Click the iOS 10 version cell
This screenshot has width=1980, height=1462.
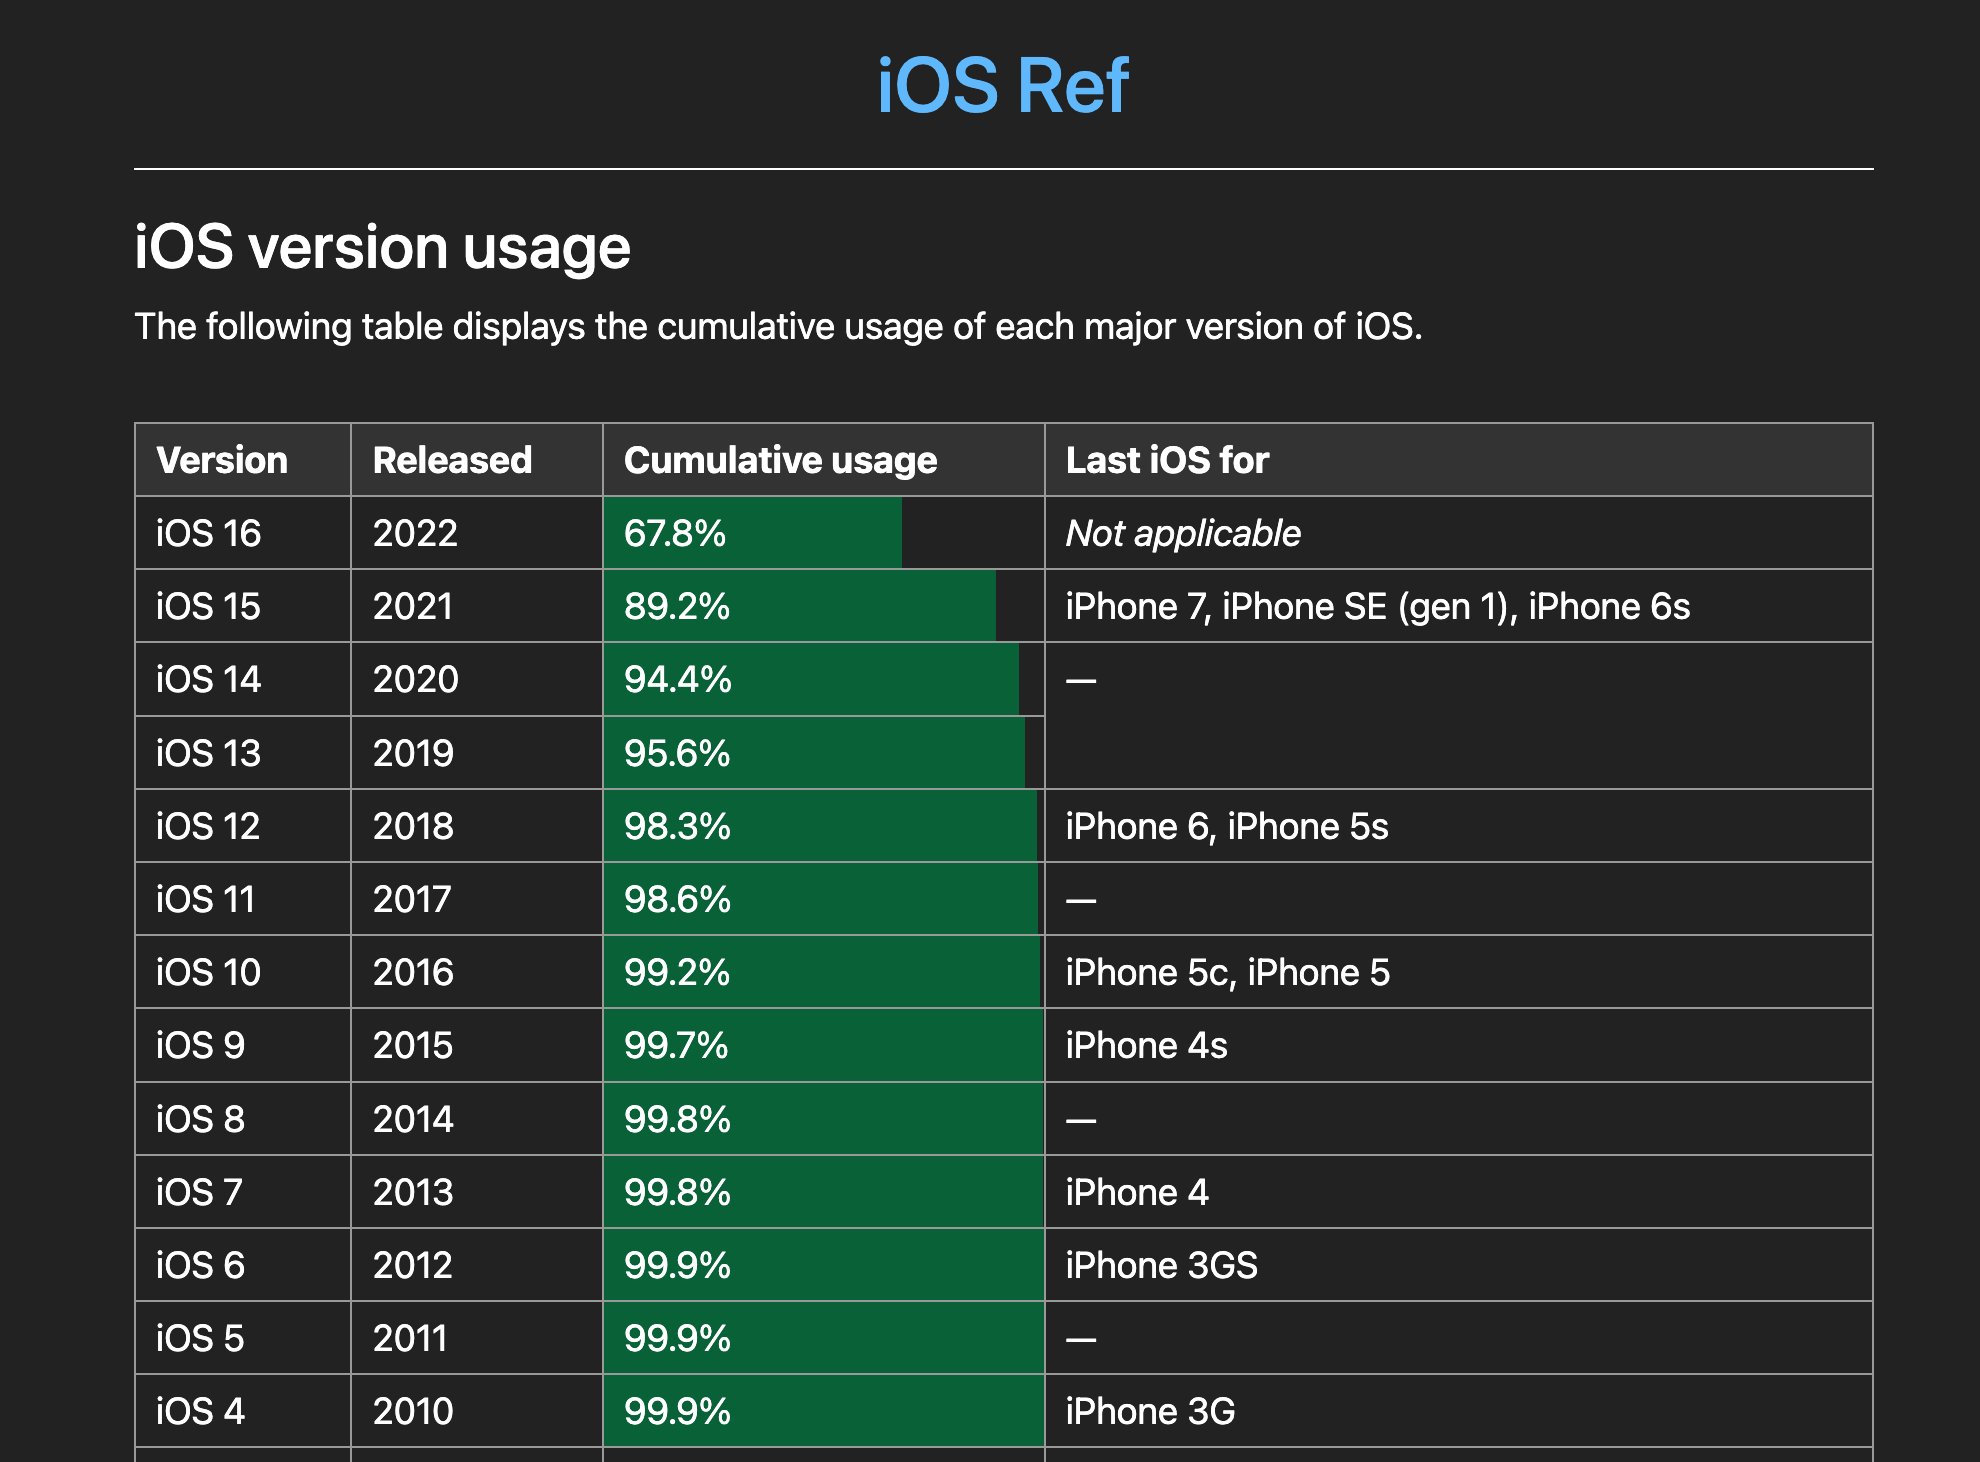(x=243, y=972)
